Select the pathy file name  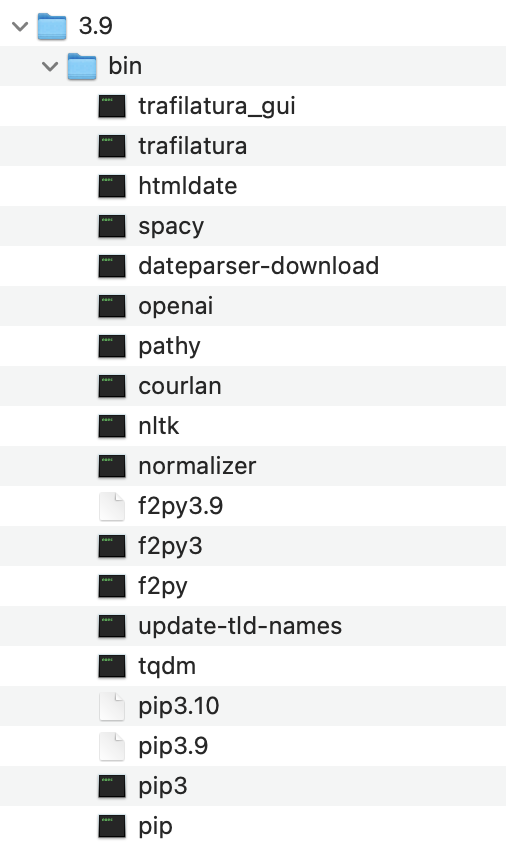coord(169,346)
